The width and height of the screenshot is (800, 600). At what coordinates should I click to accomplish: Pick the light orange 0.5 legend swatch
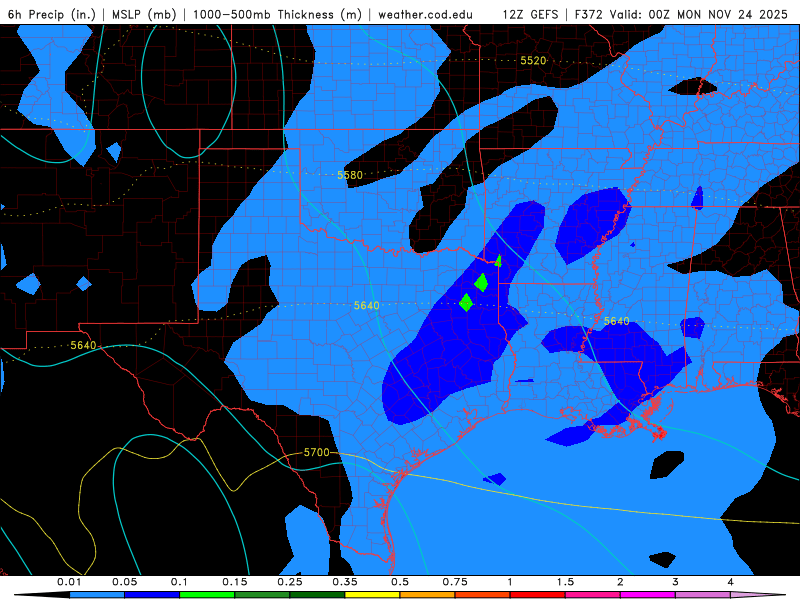[x=428, y=595]
